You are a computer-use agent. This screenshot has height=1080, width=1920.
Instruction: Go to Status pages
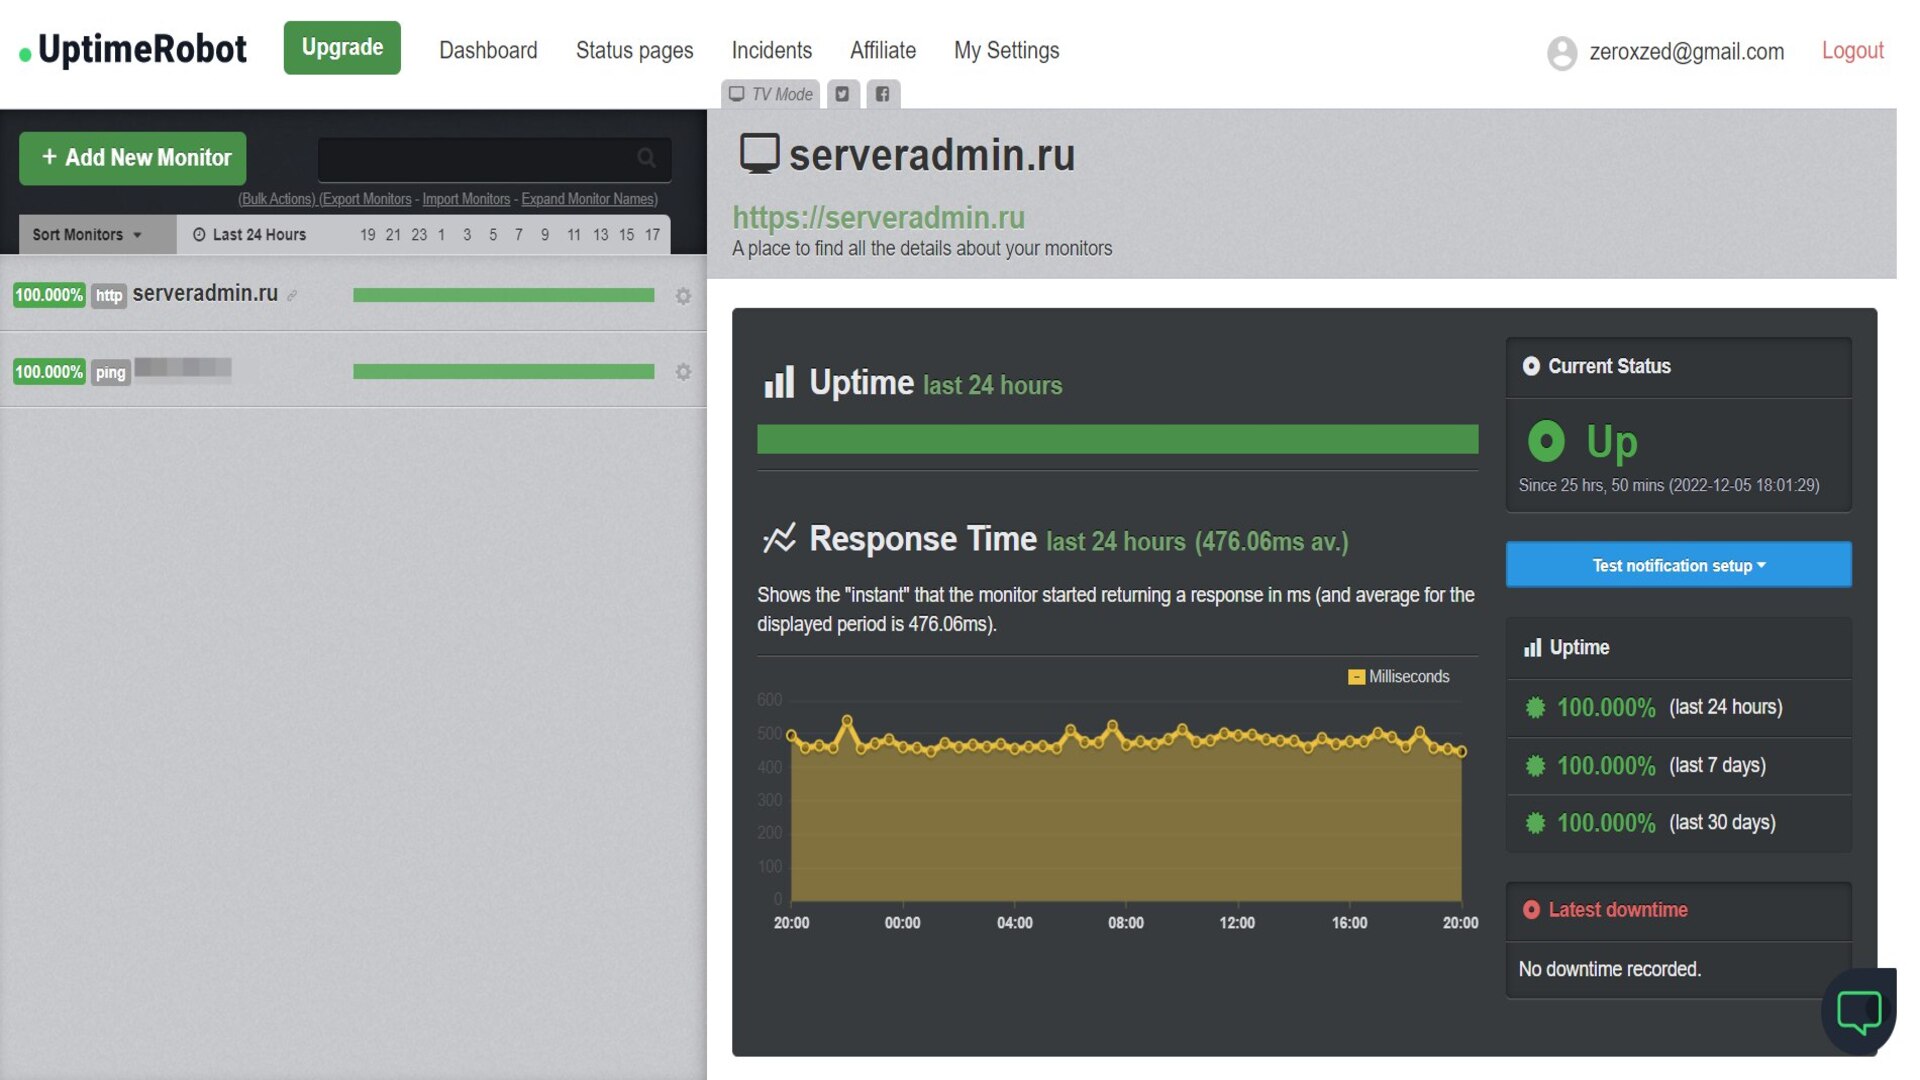[634, 50]
